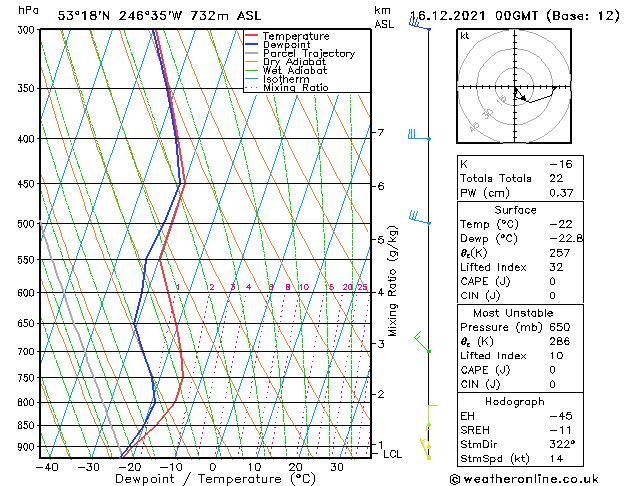Click the wind barb at 400 hPa level
Image resolution: width=629 pixels, height=486 pixels.
pyautogui.click(x=419, y=135)
